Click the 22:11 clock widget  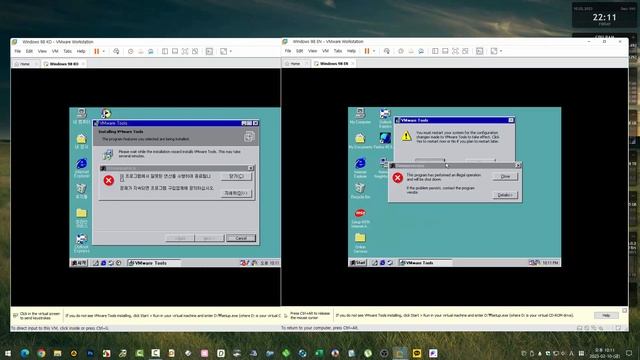point(604,17)
